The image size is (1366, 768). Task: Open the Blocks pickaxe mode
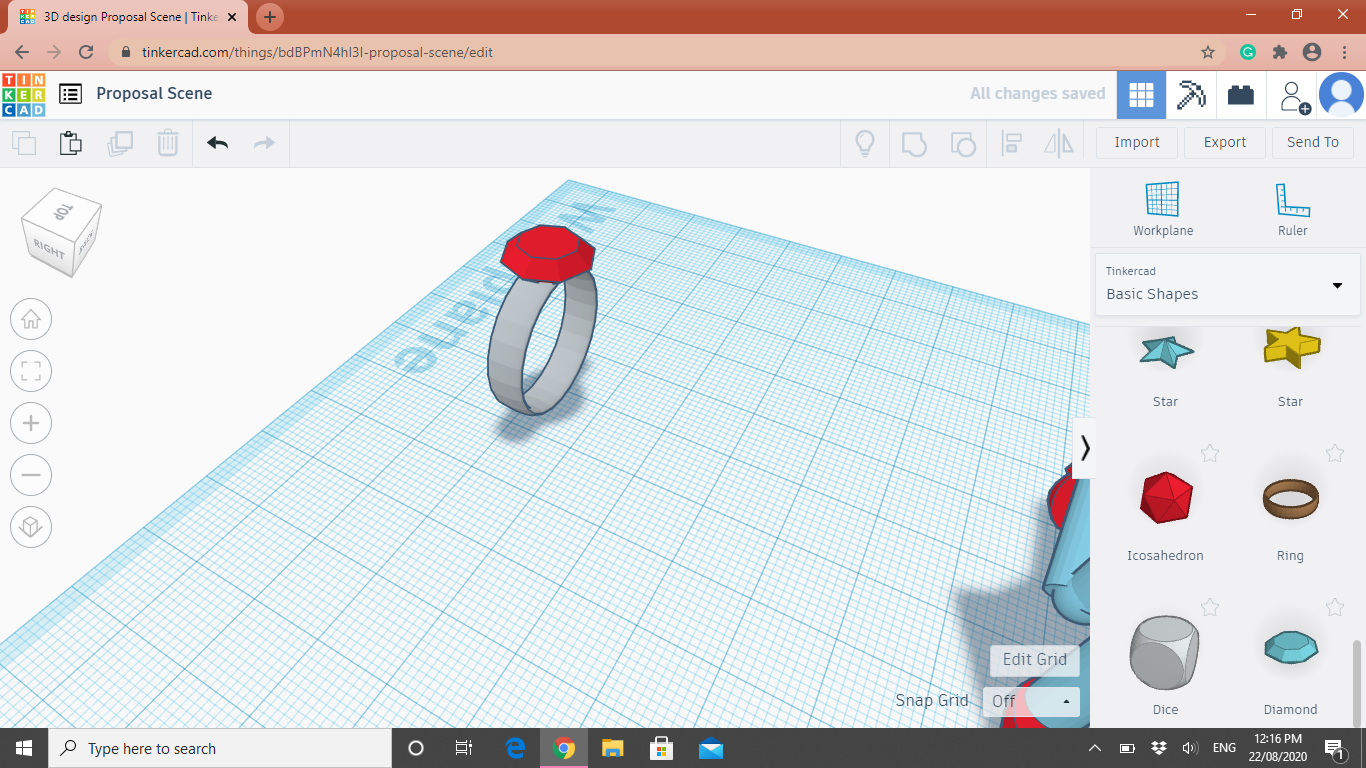pos(1191,95)
